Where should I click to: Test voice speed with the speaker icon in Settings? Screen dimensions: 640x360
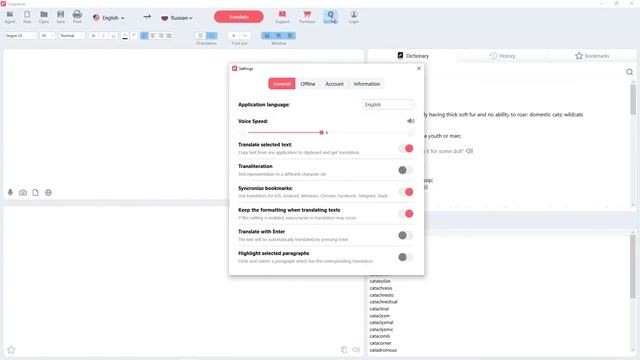[x=411, y=121]
